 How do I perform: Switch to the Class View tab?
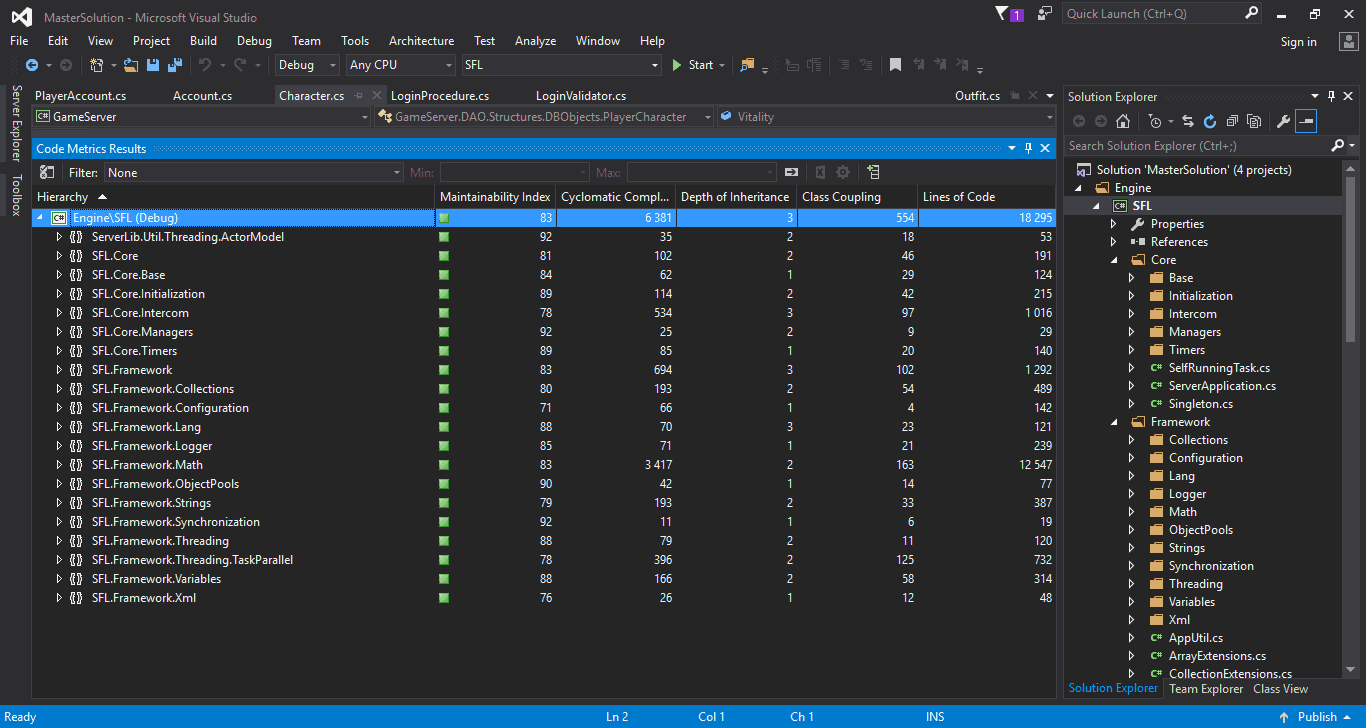pos(1280,689)
